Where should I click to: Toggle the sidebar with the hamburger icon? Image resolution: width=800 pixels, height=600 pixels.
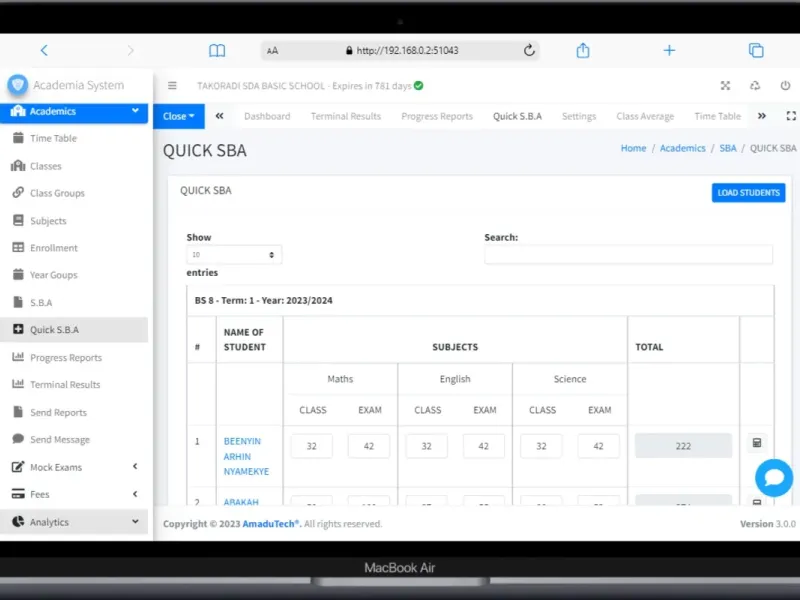(172, 86)
